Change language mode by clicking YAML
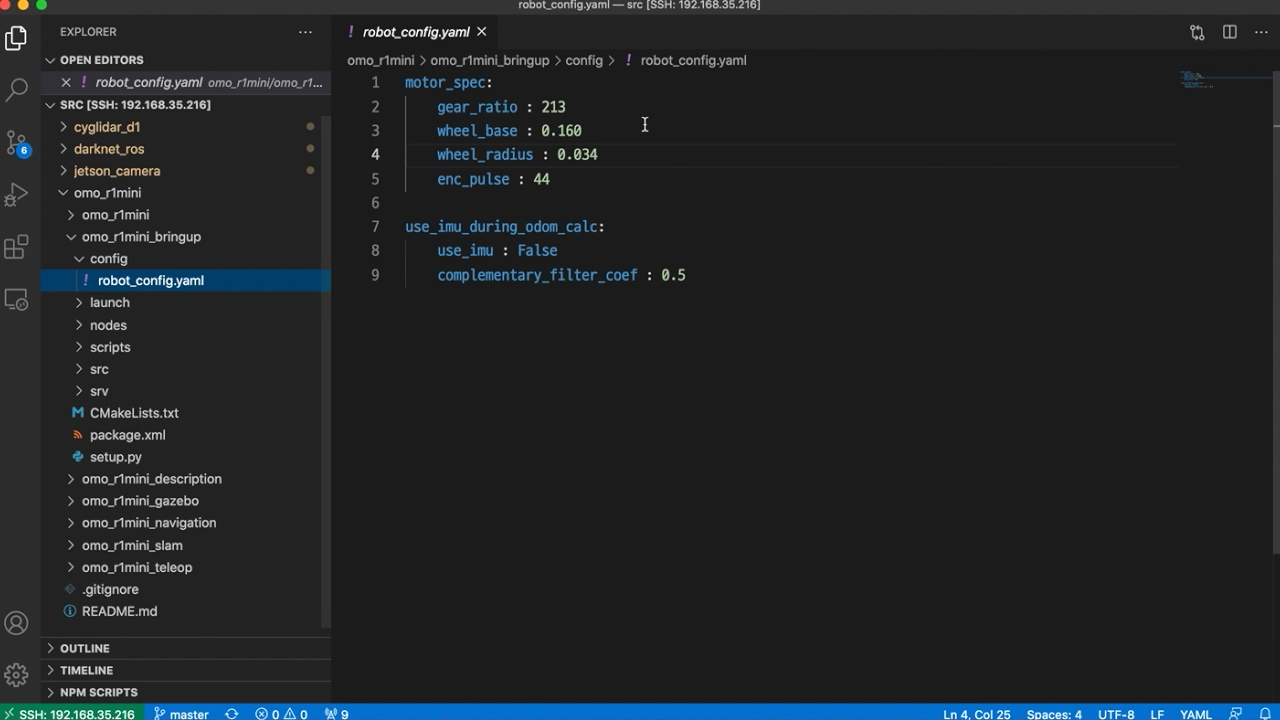 coord(1196,714)
